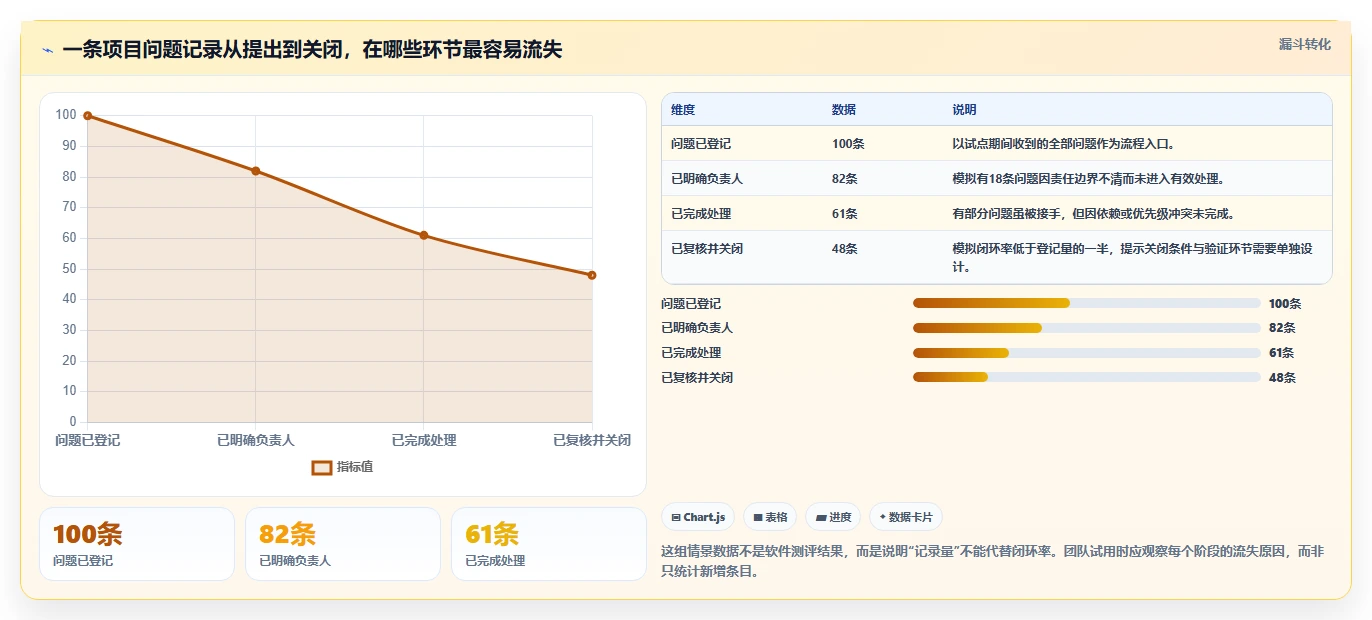This screenshot has height=620, width=1372.
Task: Click the chart data point at 82
Action: coord(256,171)
